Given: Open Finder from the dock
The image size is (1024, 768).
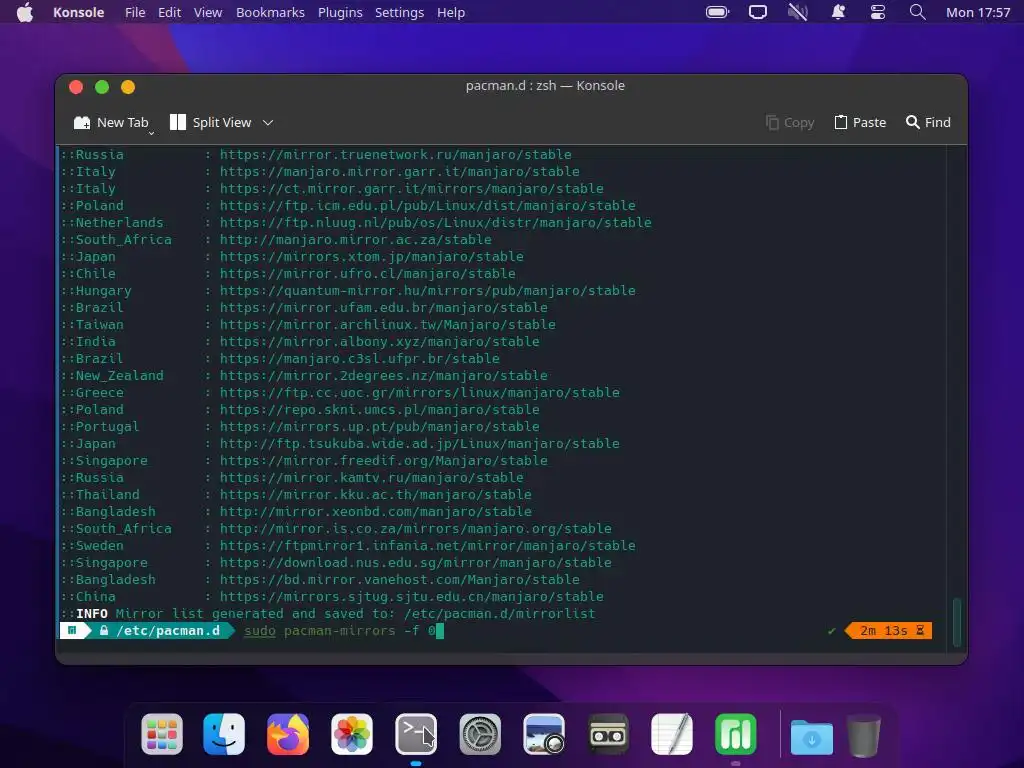Looking at the screenshot, I should pyautogui.click(x=224, y=734).
